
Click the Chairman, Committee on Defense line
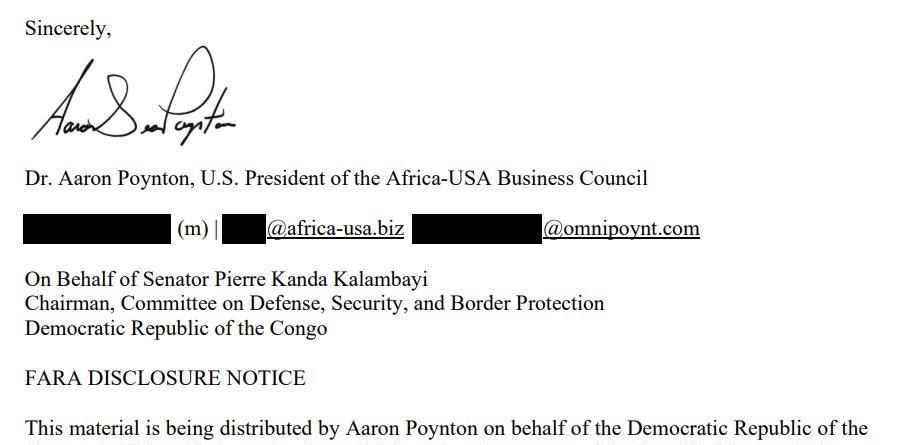coord(314,304)
